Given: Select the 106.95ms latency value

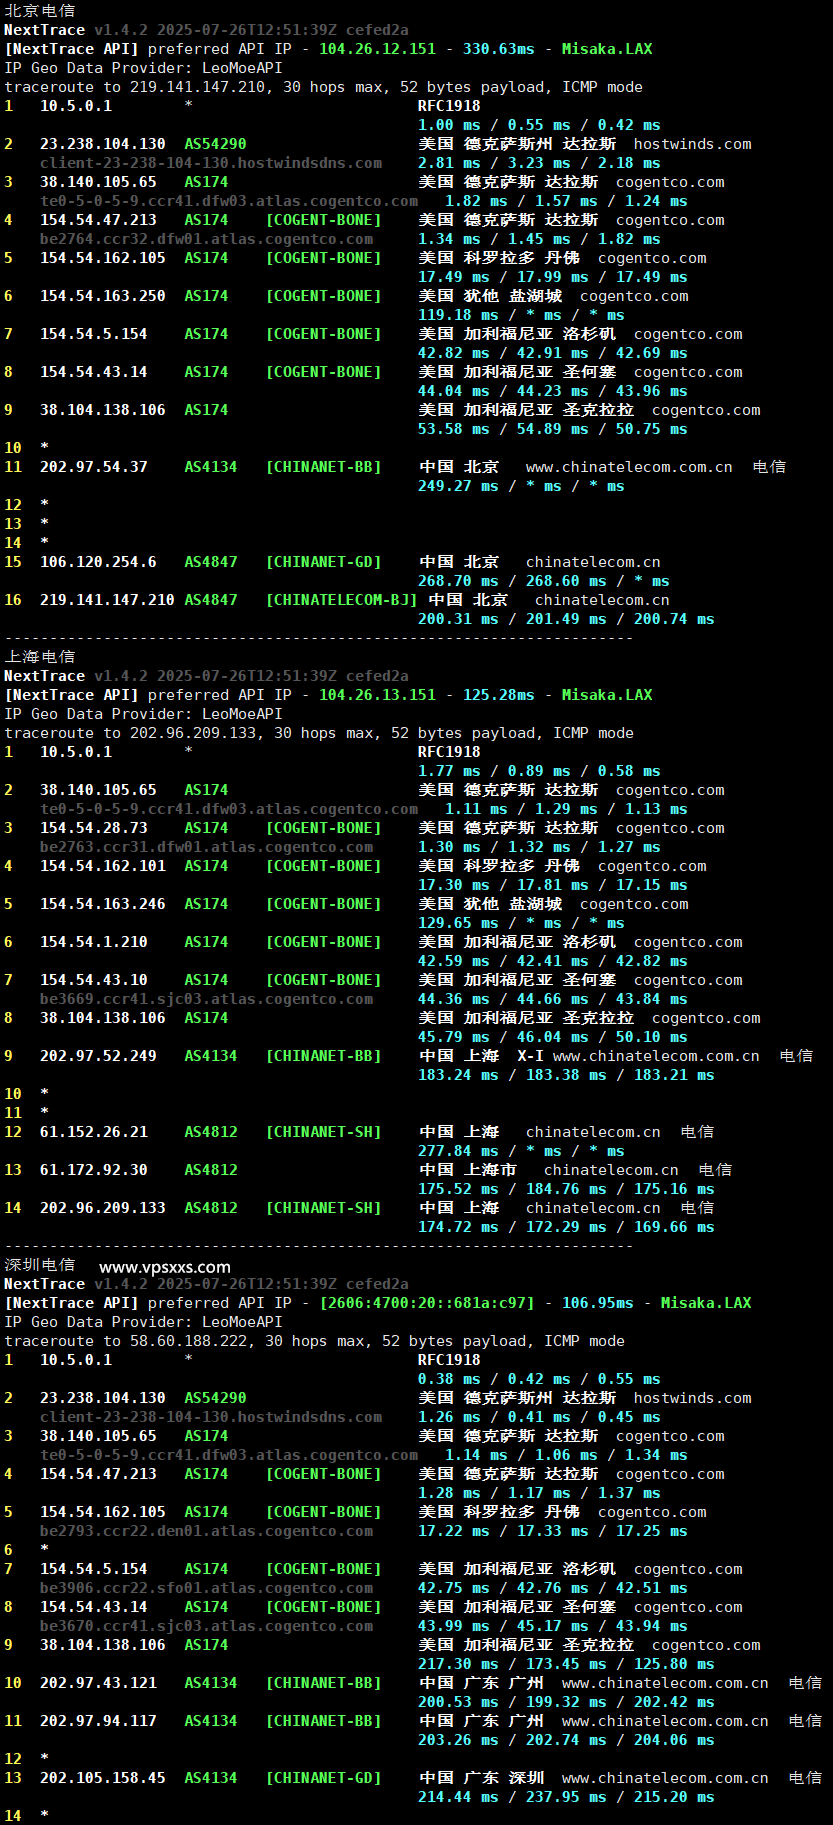Looking at the screenshot, I should (x=597, y=1303).
